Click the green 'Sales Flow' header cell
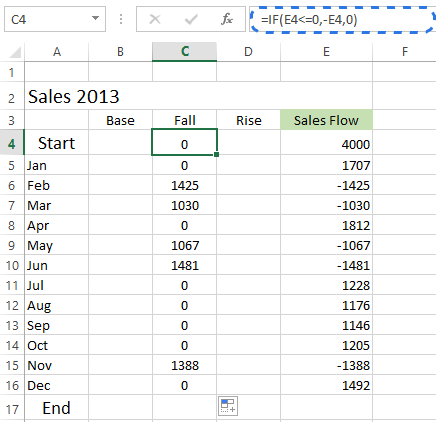The height and width of the screenshot is (422, 436). 327,120
